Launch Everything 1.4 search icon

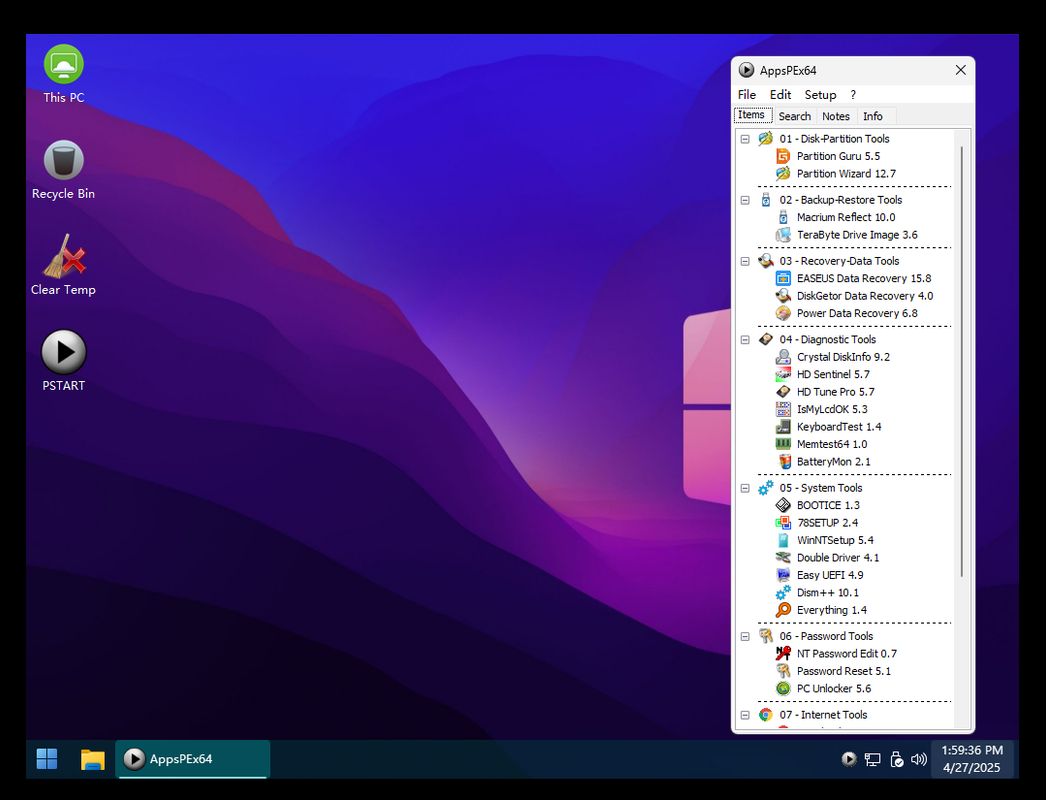pyautogui.click(x=783, y=610)
